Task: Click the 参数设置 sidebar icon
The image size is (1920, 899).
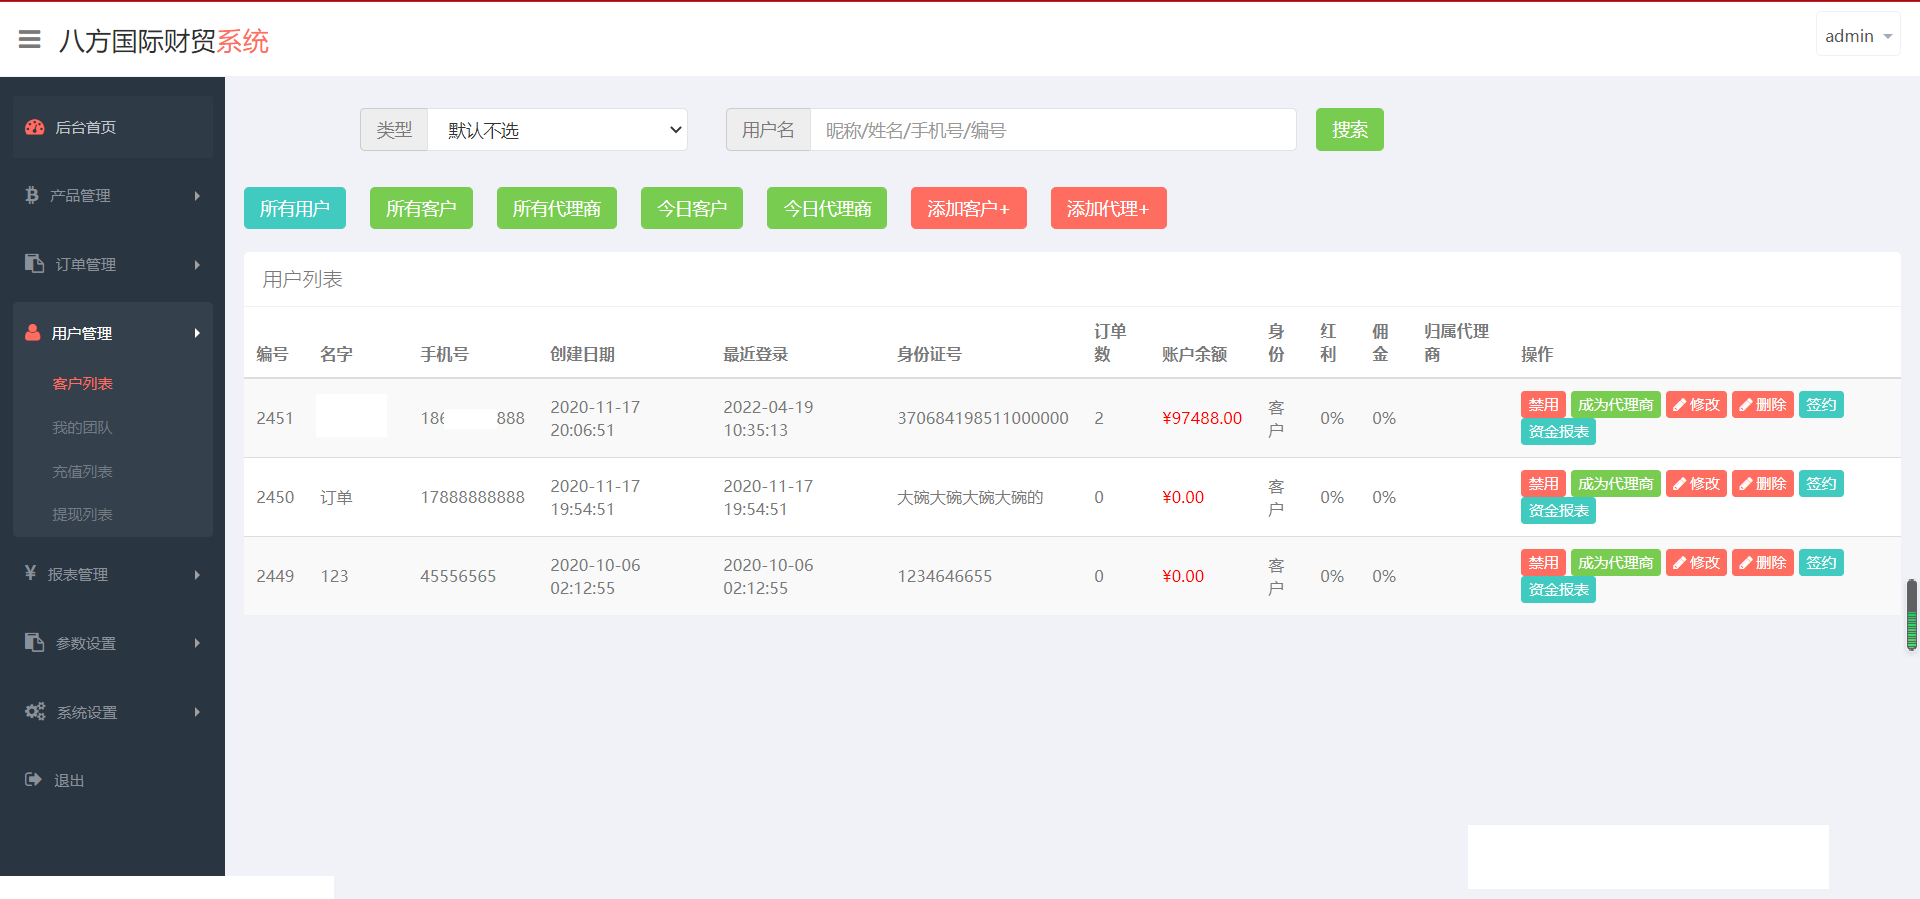Action: (x=35, y=642)
